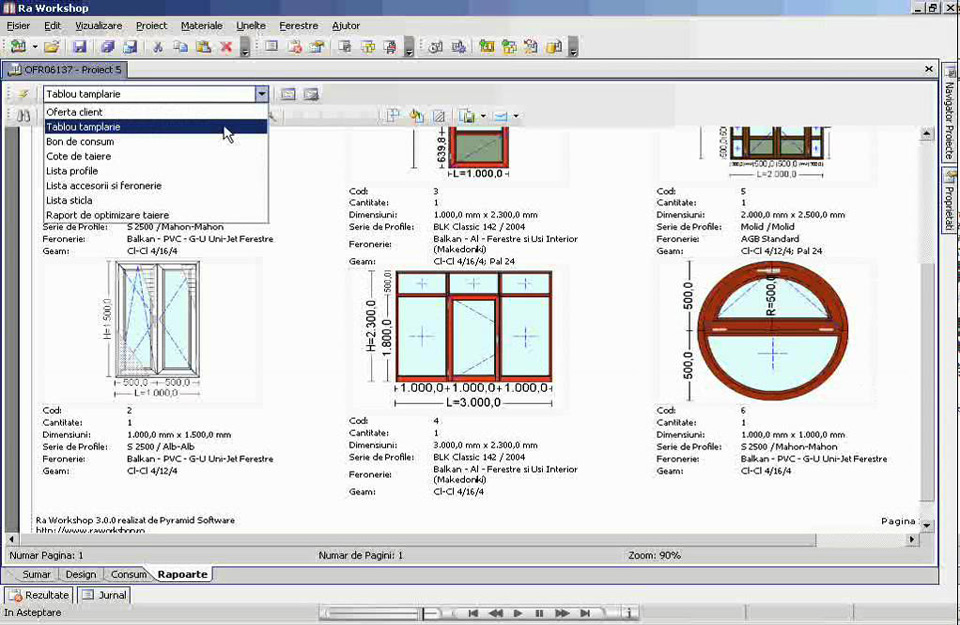The height and width of the screenshot is (625, 960).
Task: Open dropdown arrow next to export icon
Action: point(483,116)
